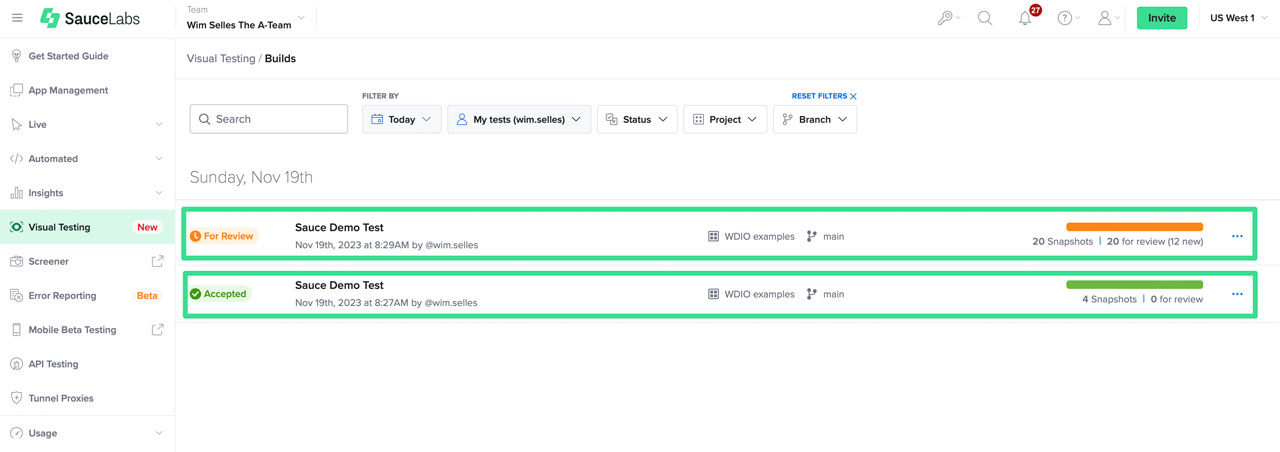Open the notifications bell icon
Viewport: 1280px width, 452px height.
coord(1025,18)
